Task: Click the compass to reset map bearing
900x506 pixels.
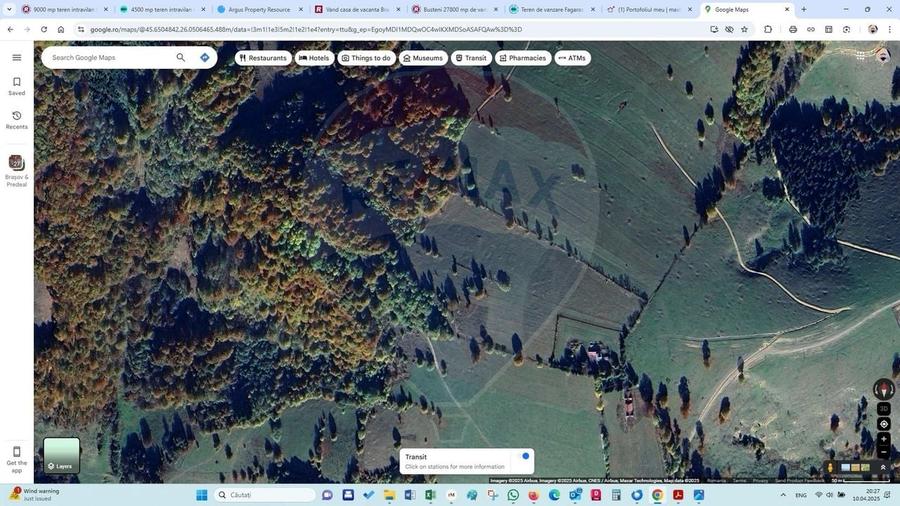Action: point(883,390)
